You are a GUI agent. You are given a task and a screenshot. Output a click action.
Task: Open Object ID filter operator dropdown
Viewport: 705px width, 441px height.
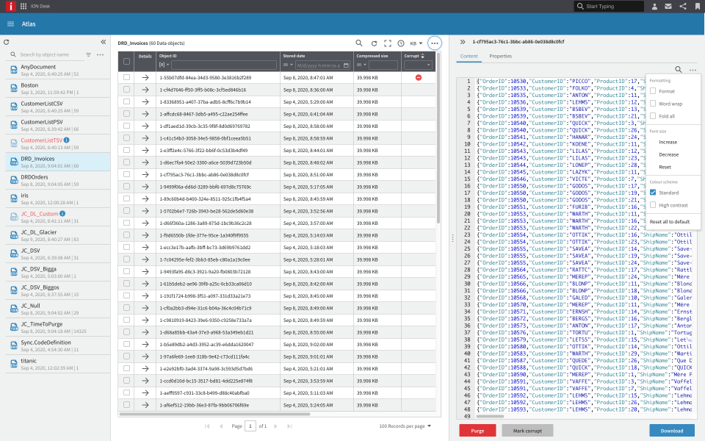pos(164,65)
